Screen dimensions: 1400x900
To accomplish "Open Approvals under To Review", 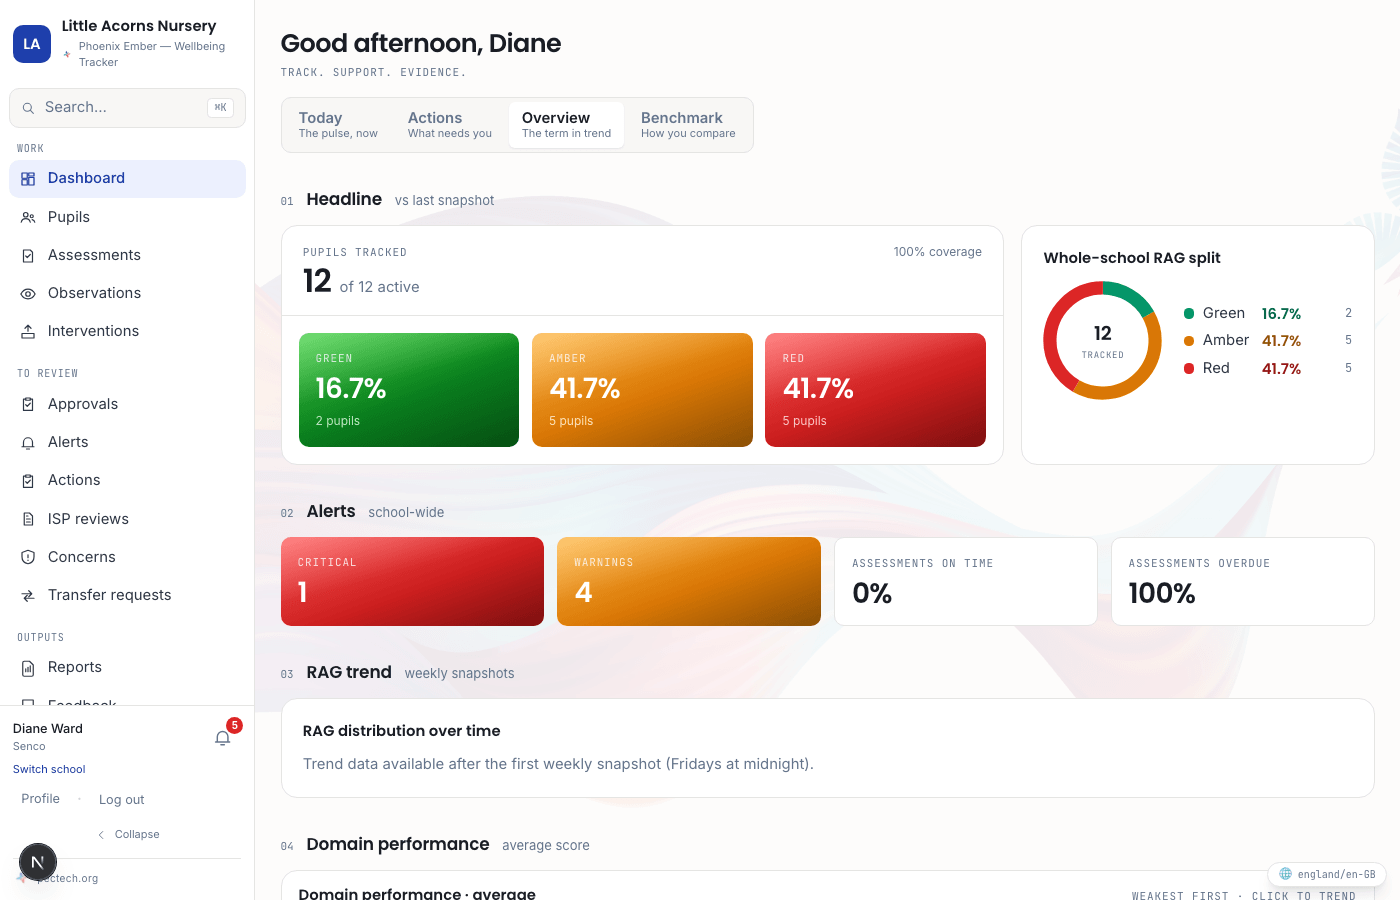I will pos(127,404).
